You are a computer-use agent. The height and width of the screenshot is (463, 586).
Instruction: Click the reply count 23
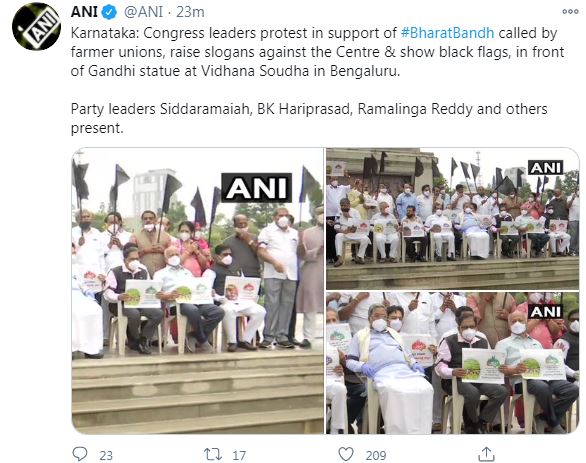106,456
